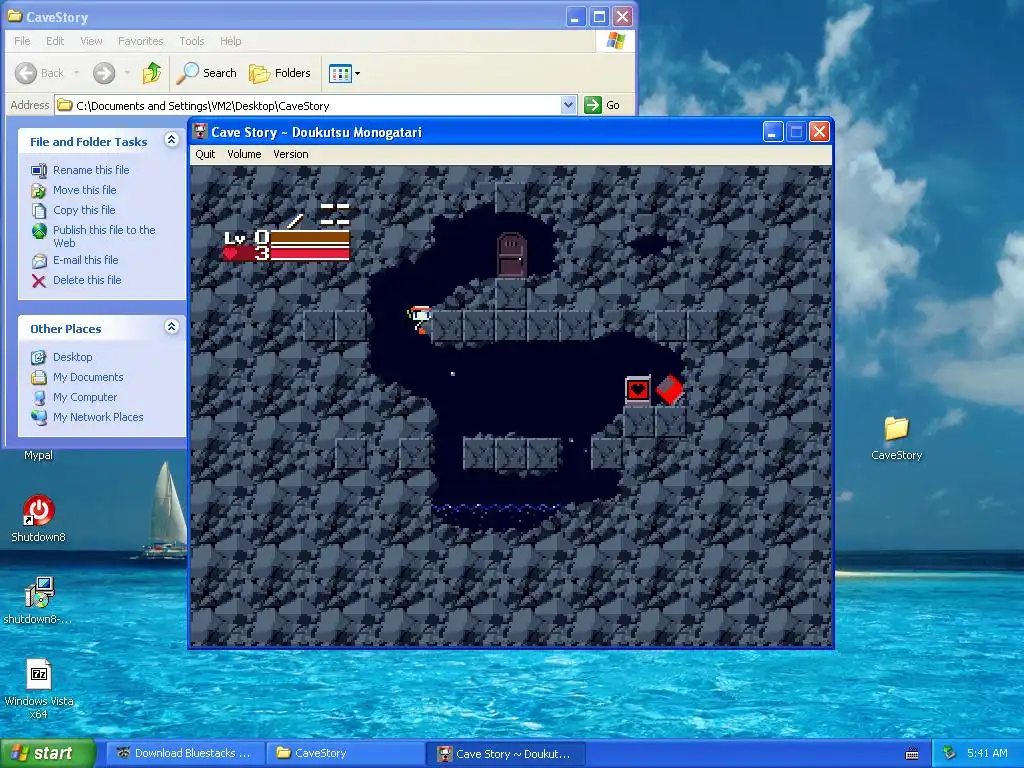Click the My Network Places globe icon

(x=39, y=418)
